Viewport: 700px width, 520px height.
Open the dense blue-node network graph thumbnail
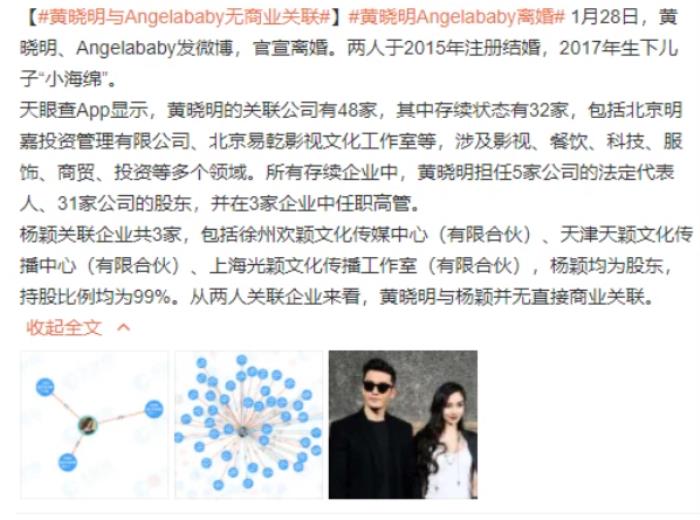tap(249, 424)
